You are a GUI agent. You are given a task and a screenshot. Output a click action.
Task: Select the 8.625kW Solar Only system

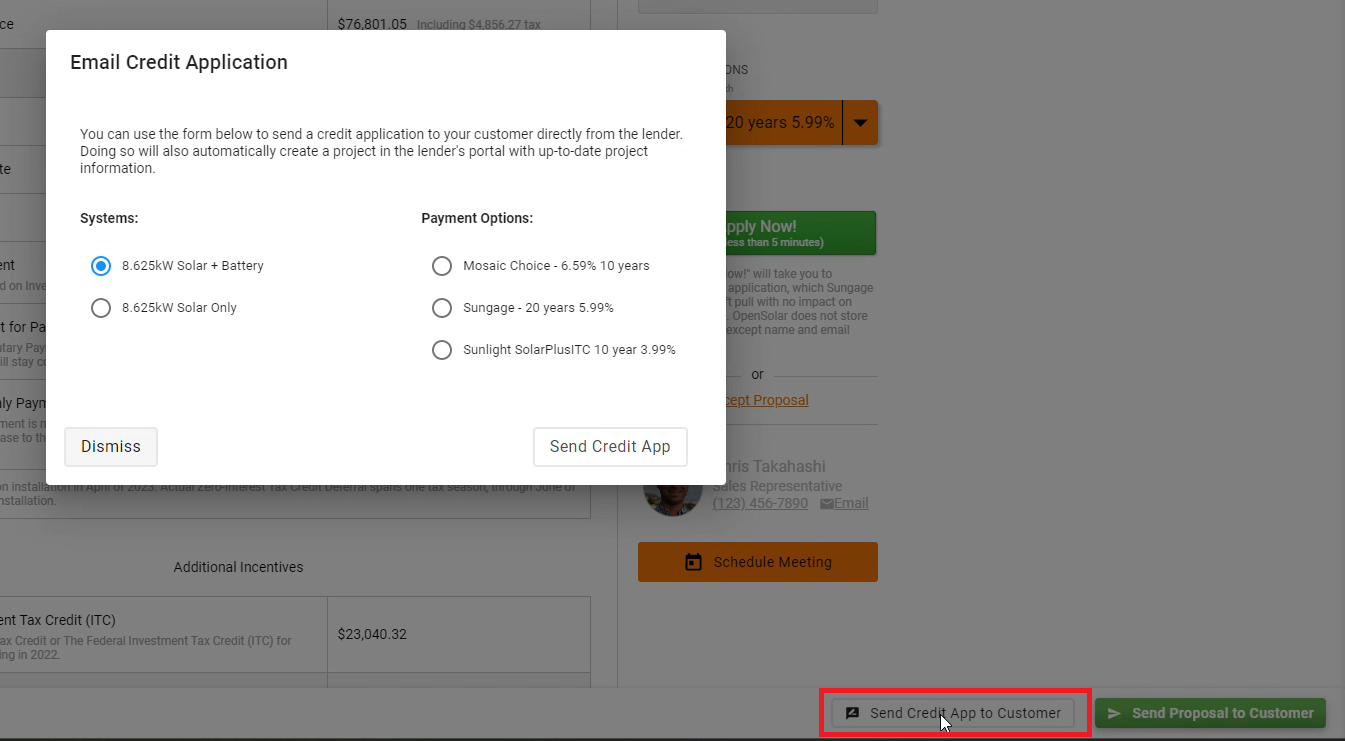pyautogui.click(x=100, y=308)
